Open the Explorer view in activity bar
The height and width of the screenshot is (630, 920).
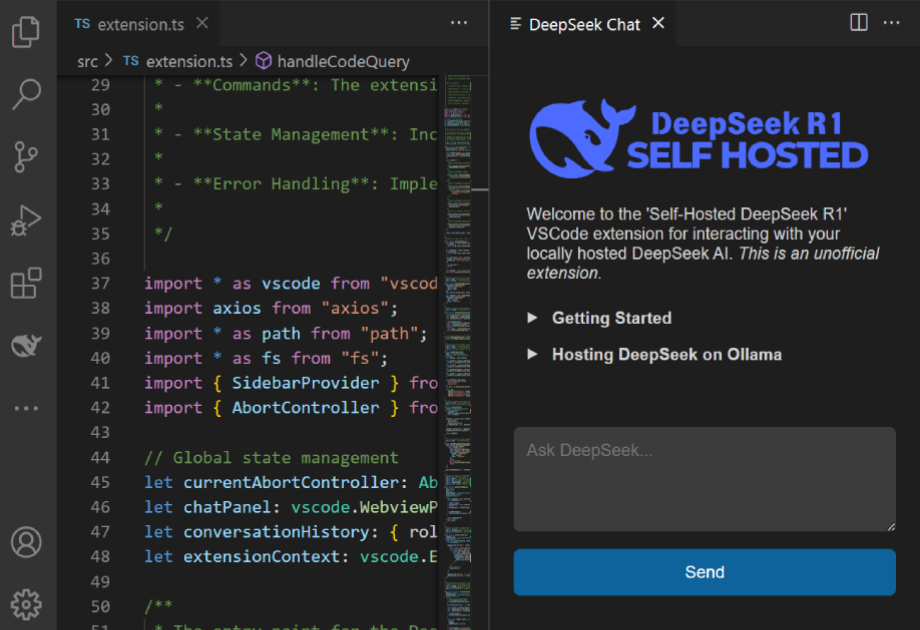[26, 32]
